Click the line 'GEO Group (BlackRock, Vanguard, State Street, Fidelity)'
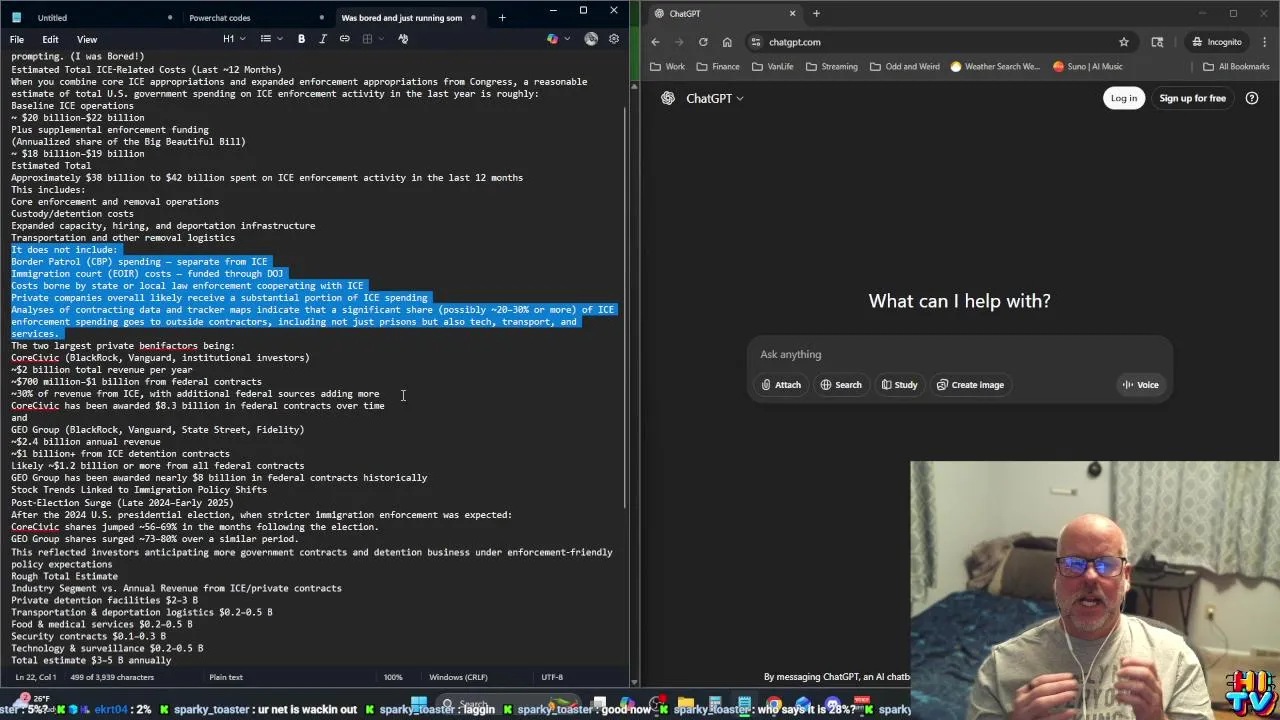1280x720 pixels. pos(158,430)
